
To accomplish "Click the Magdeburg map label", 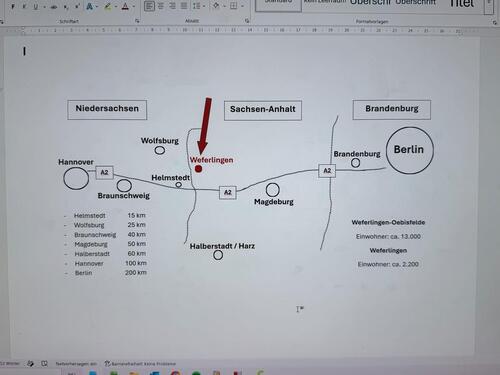I will tap(274, 202).
